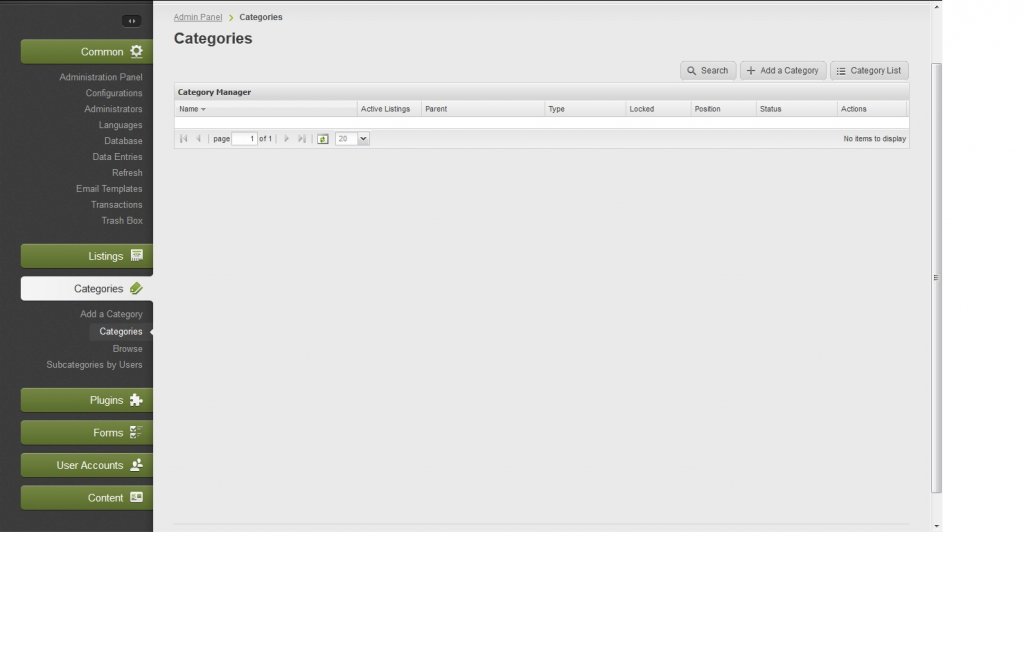Refresh the Category Manager grid
This screenshot has width=1024, height=649.
coord(323,138)
